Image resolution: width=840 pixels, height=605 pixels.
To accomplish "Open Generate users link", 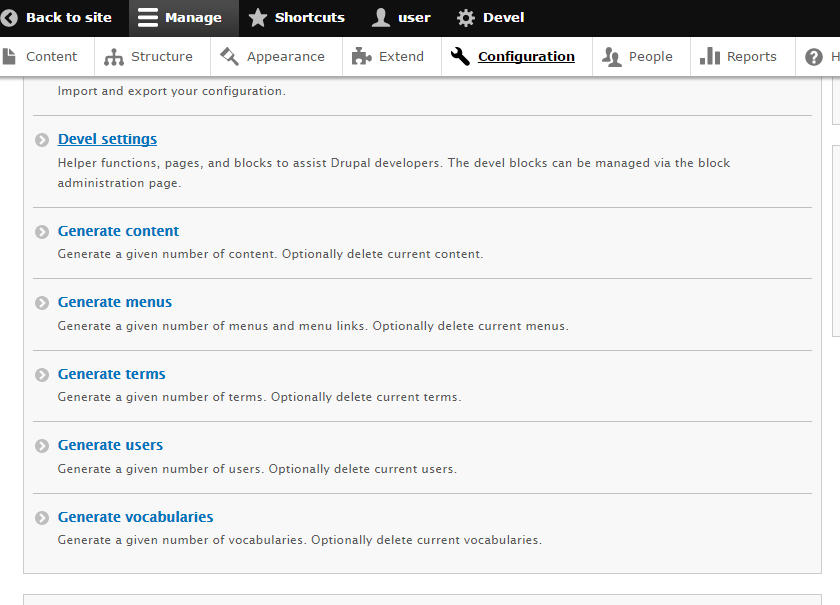I will point(110,445).
